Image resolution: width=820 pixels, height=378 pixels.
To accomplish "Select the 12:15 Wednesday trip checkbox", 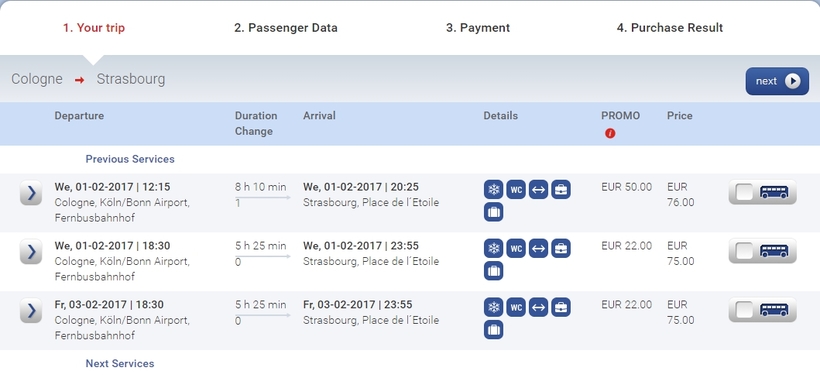I will point(744,192).
